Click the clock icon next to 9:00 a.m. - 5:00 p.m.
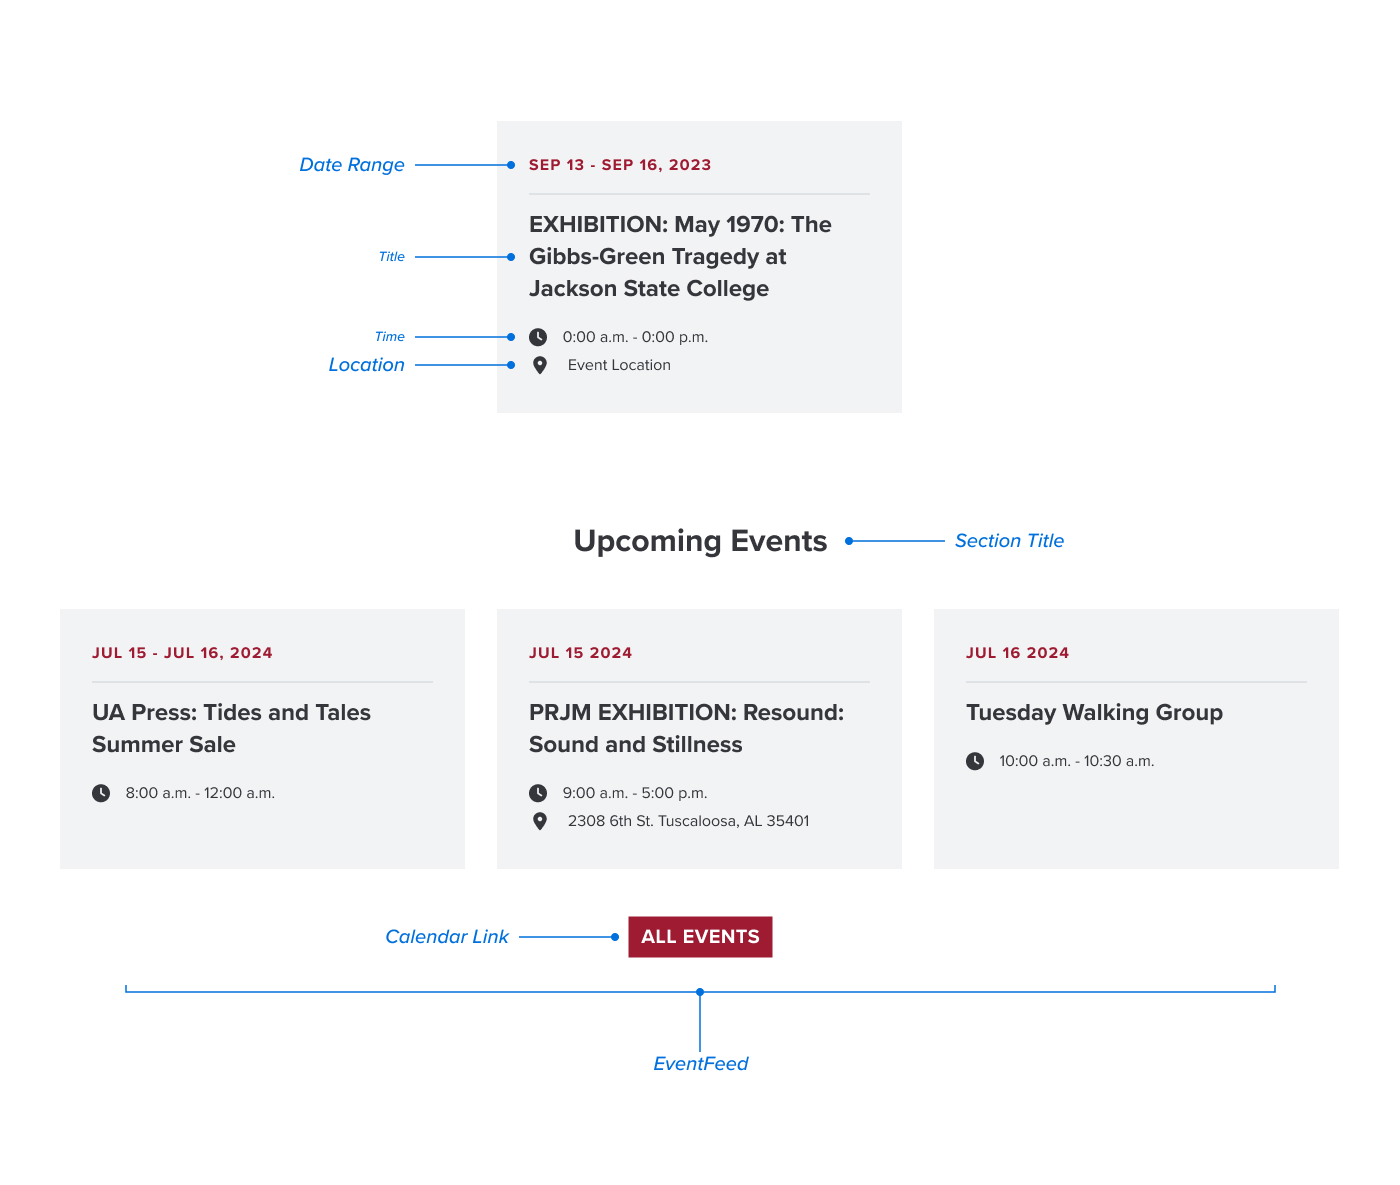Screen dimensions: 1400x1185 click(538, 793)
